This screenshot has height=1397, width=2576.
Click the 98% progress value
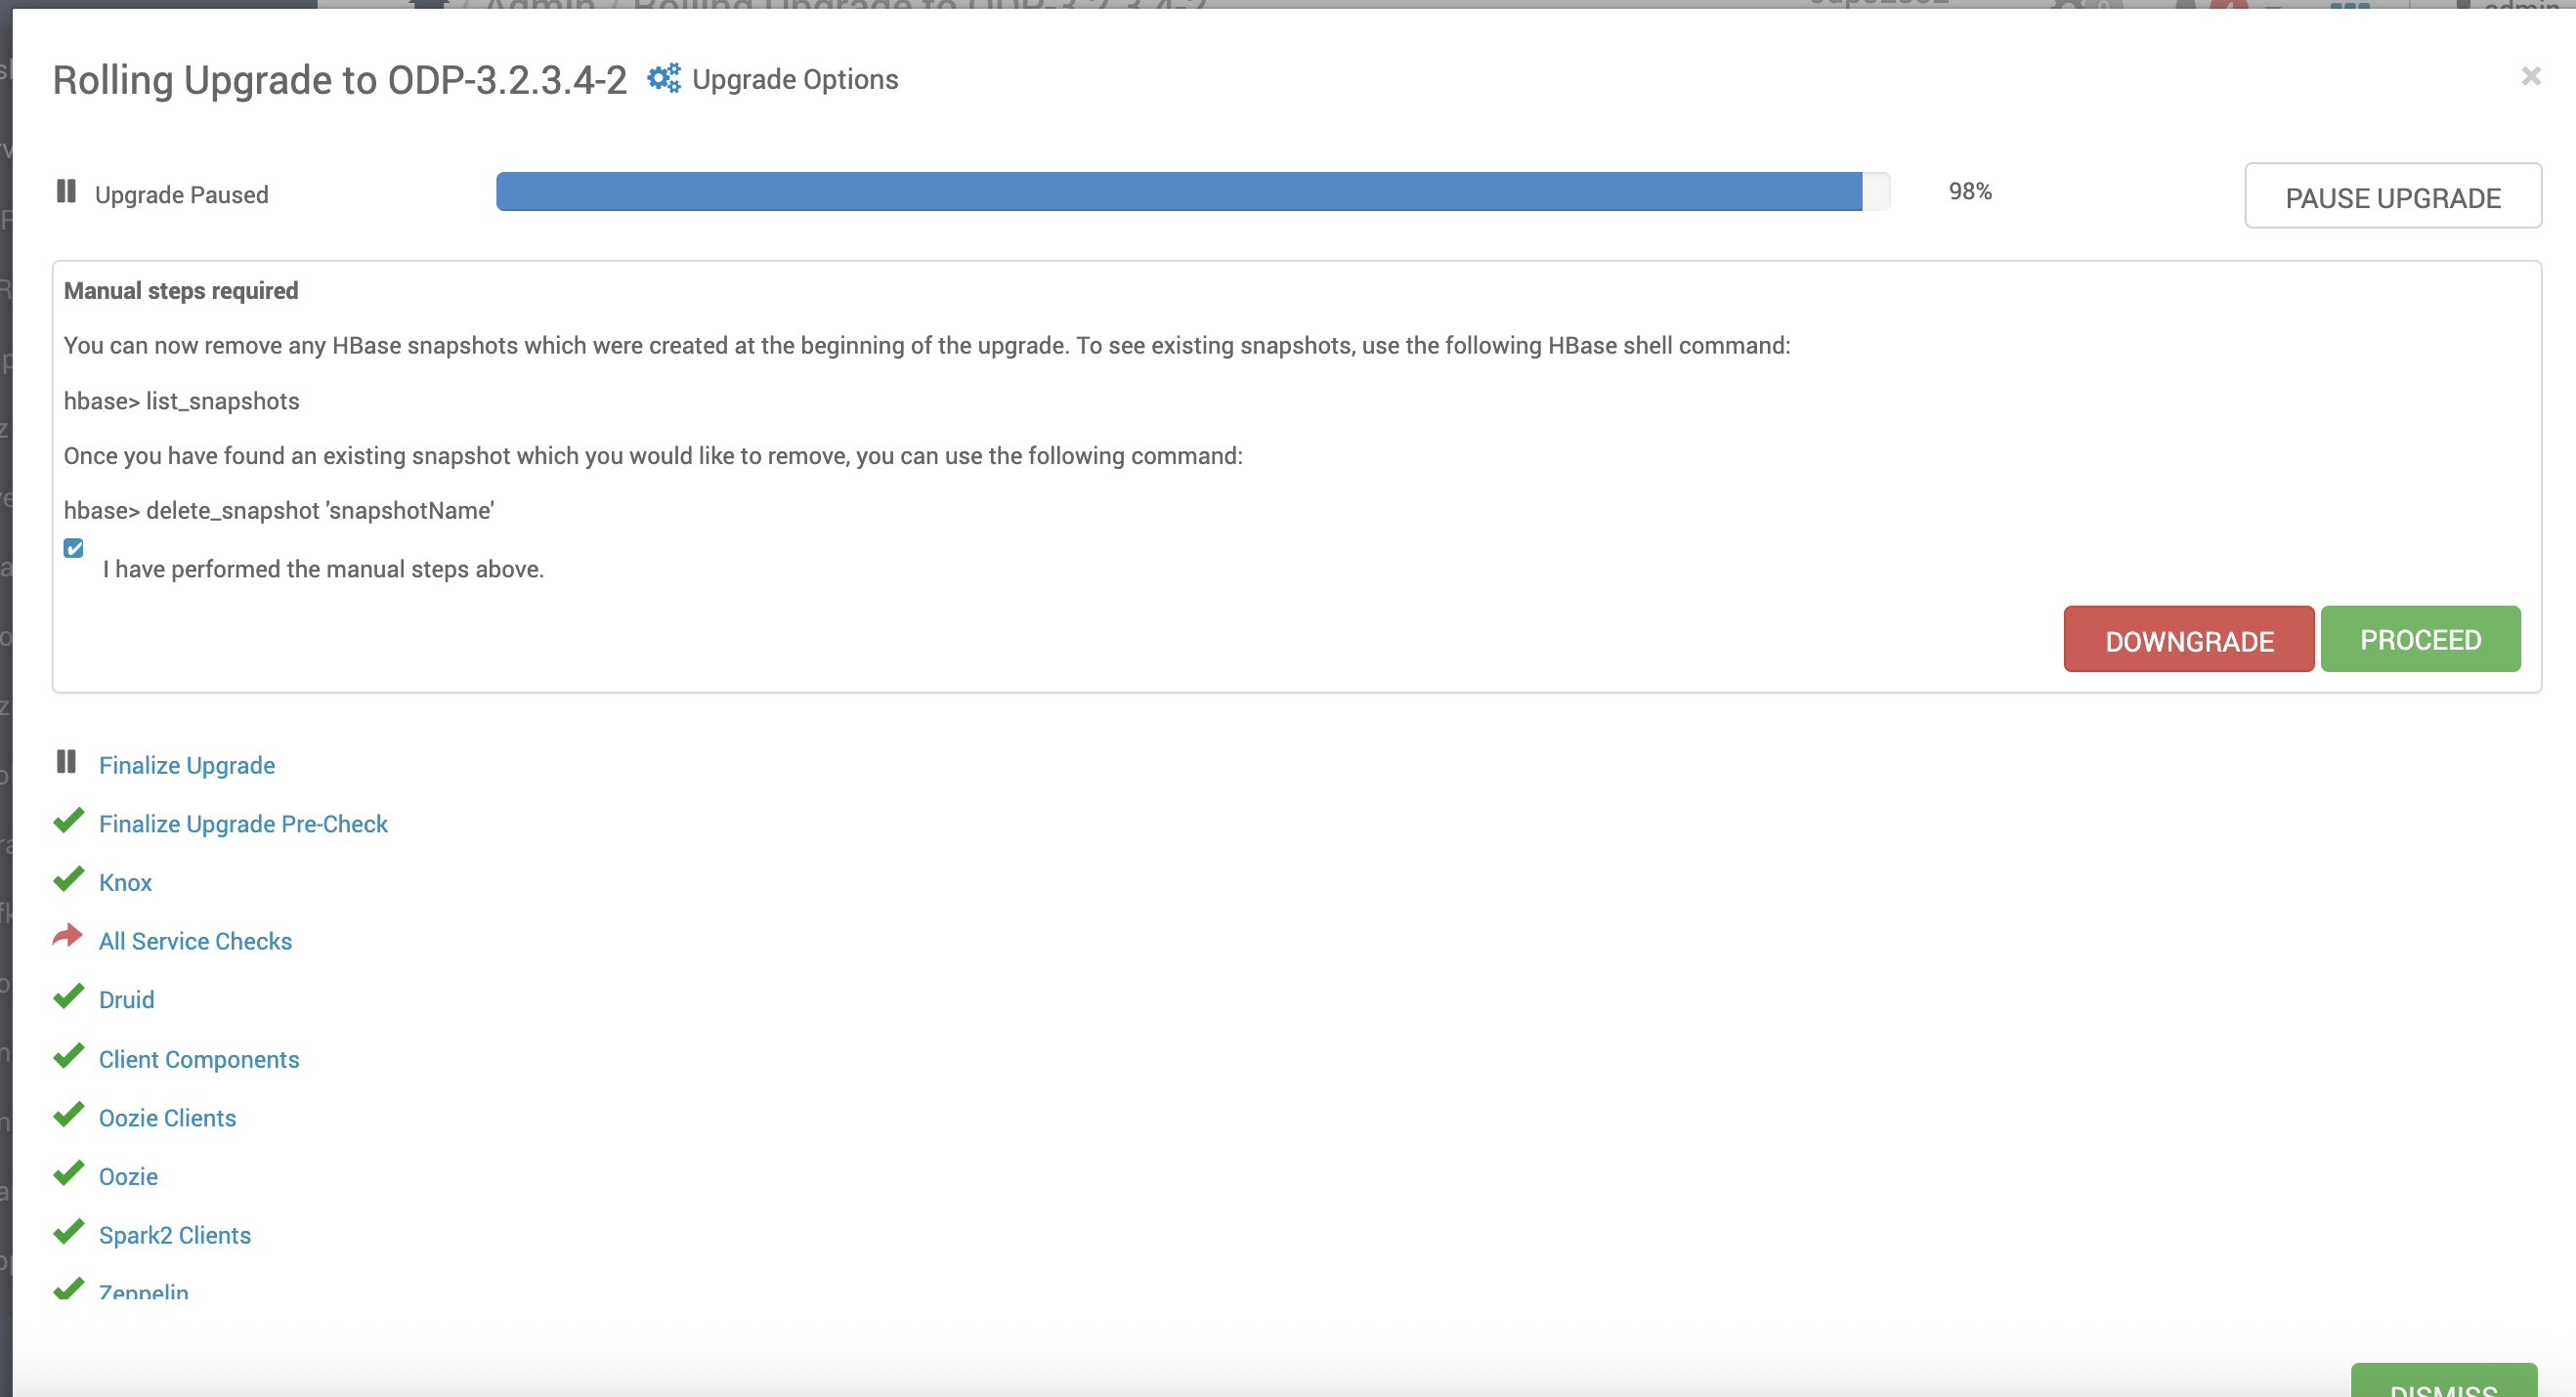coord(1970,191)
